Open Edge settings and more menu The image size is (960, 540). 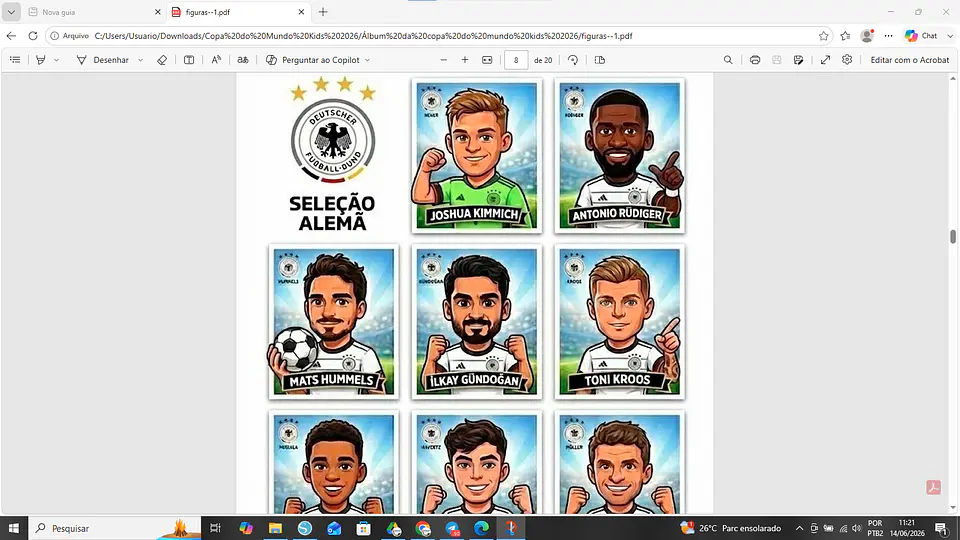tap(889, 36)
